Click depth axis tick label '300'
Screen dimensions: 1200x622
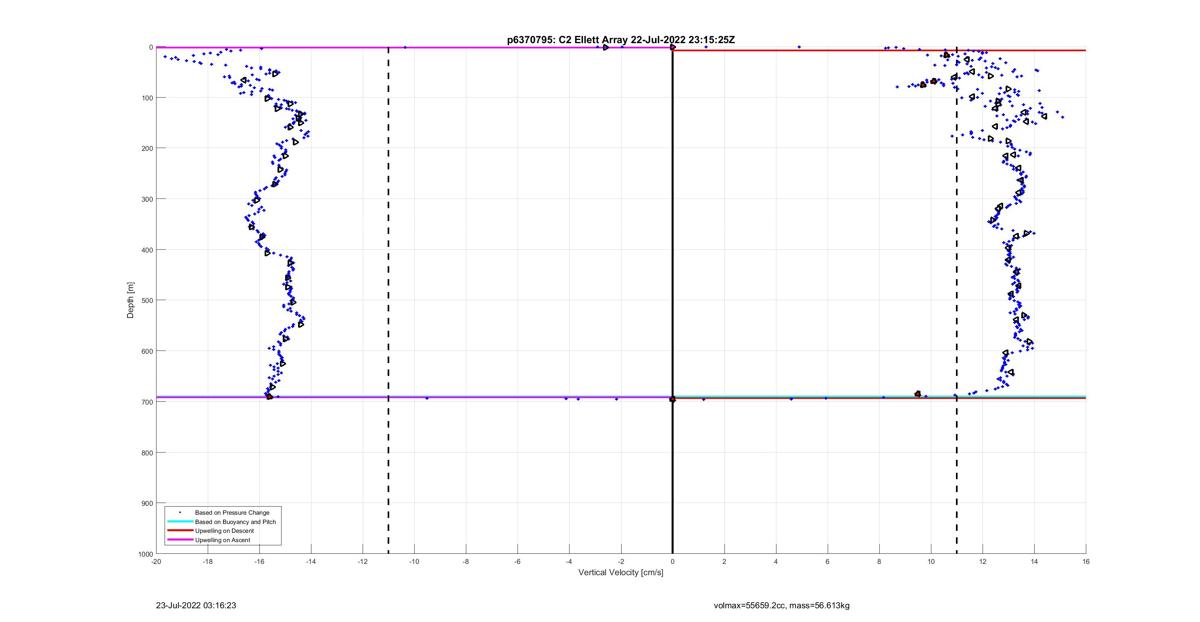click(146, 199)
